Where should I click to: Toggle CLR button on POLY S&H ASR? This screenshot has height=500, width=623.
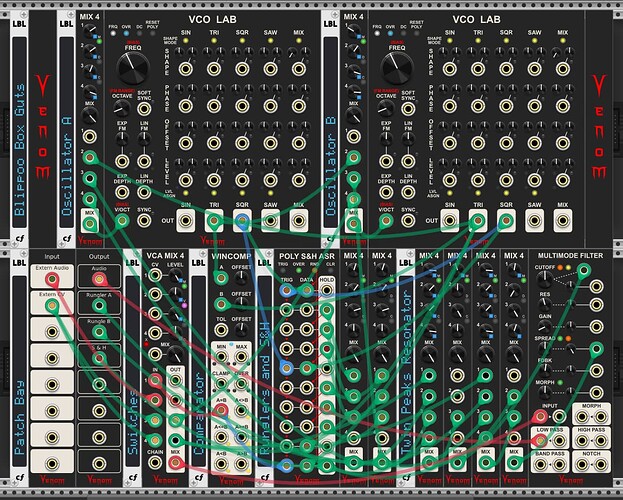click(330, 270)
